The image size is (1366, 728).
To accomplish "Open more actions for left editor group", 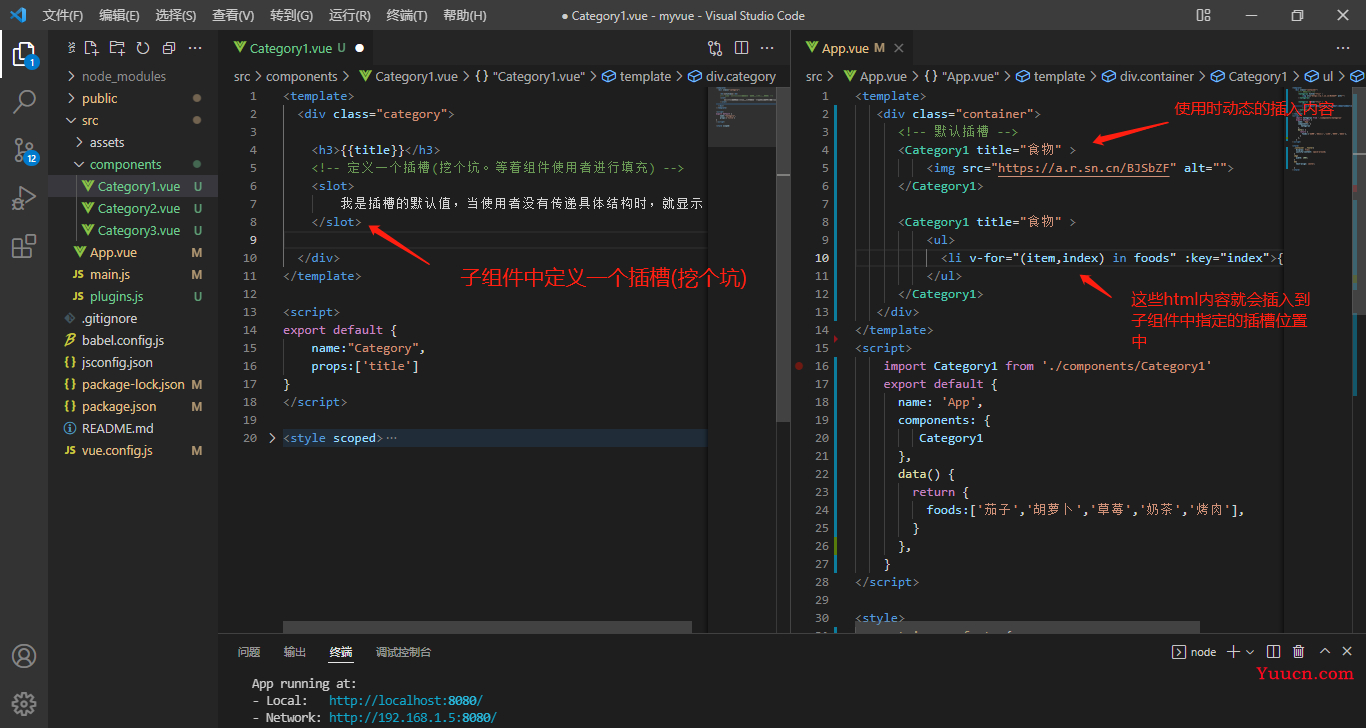I will click(767, 48).
